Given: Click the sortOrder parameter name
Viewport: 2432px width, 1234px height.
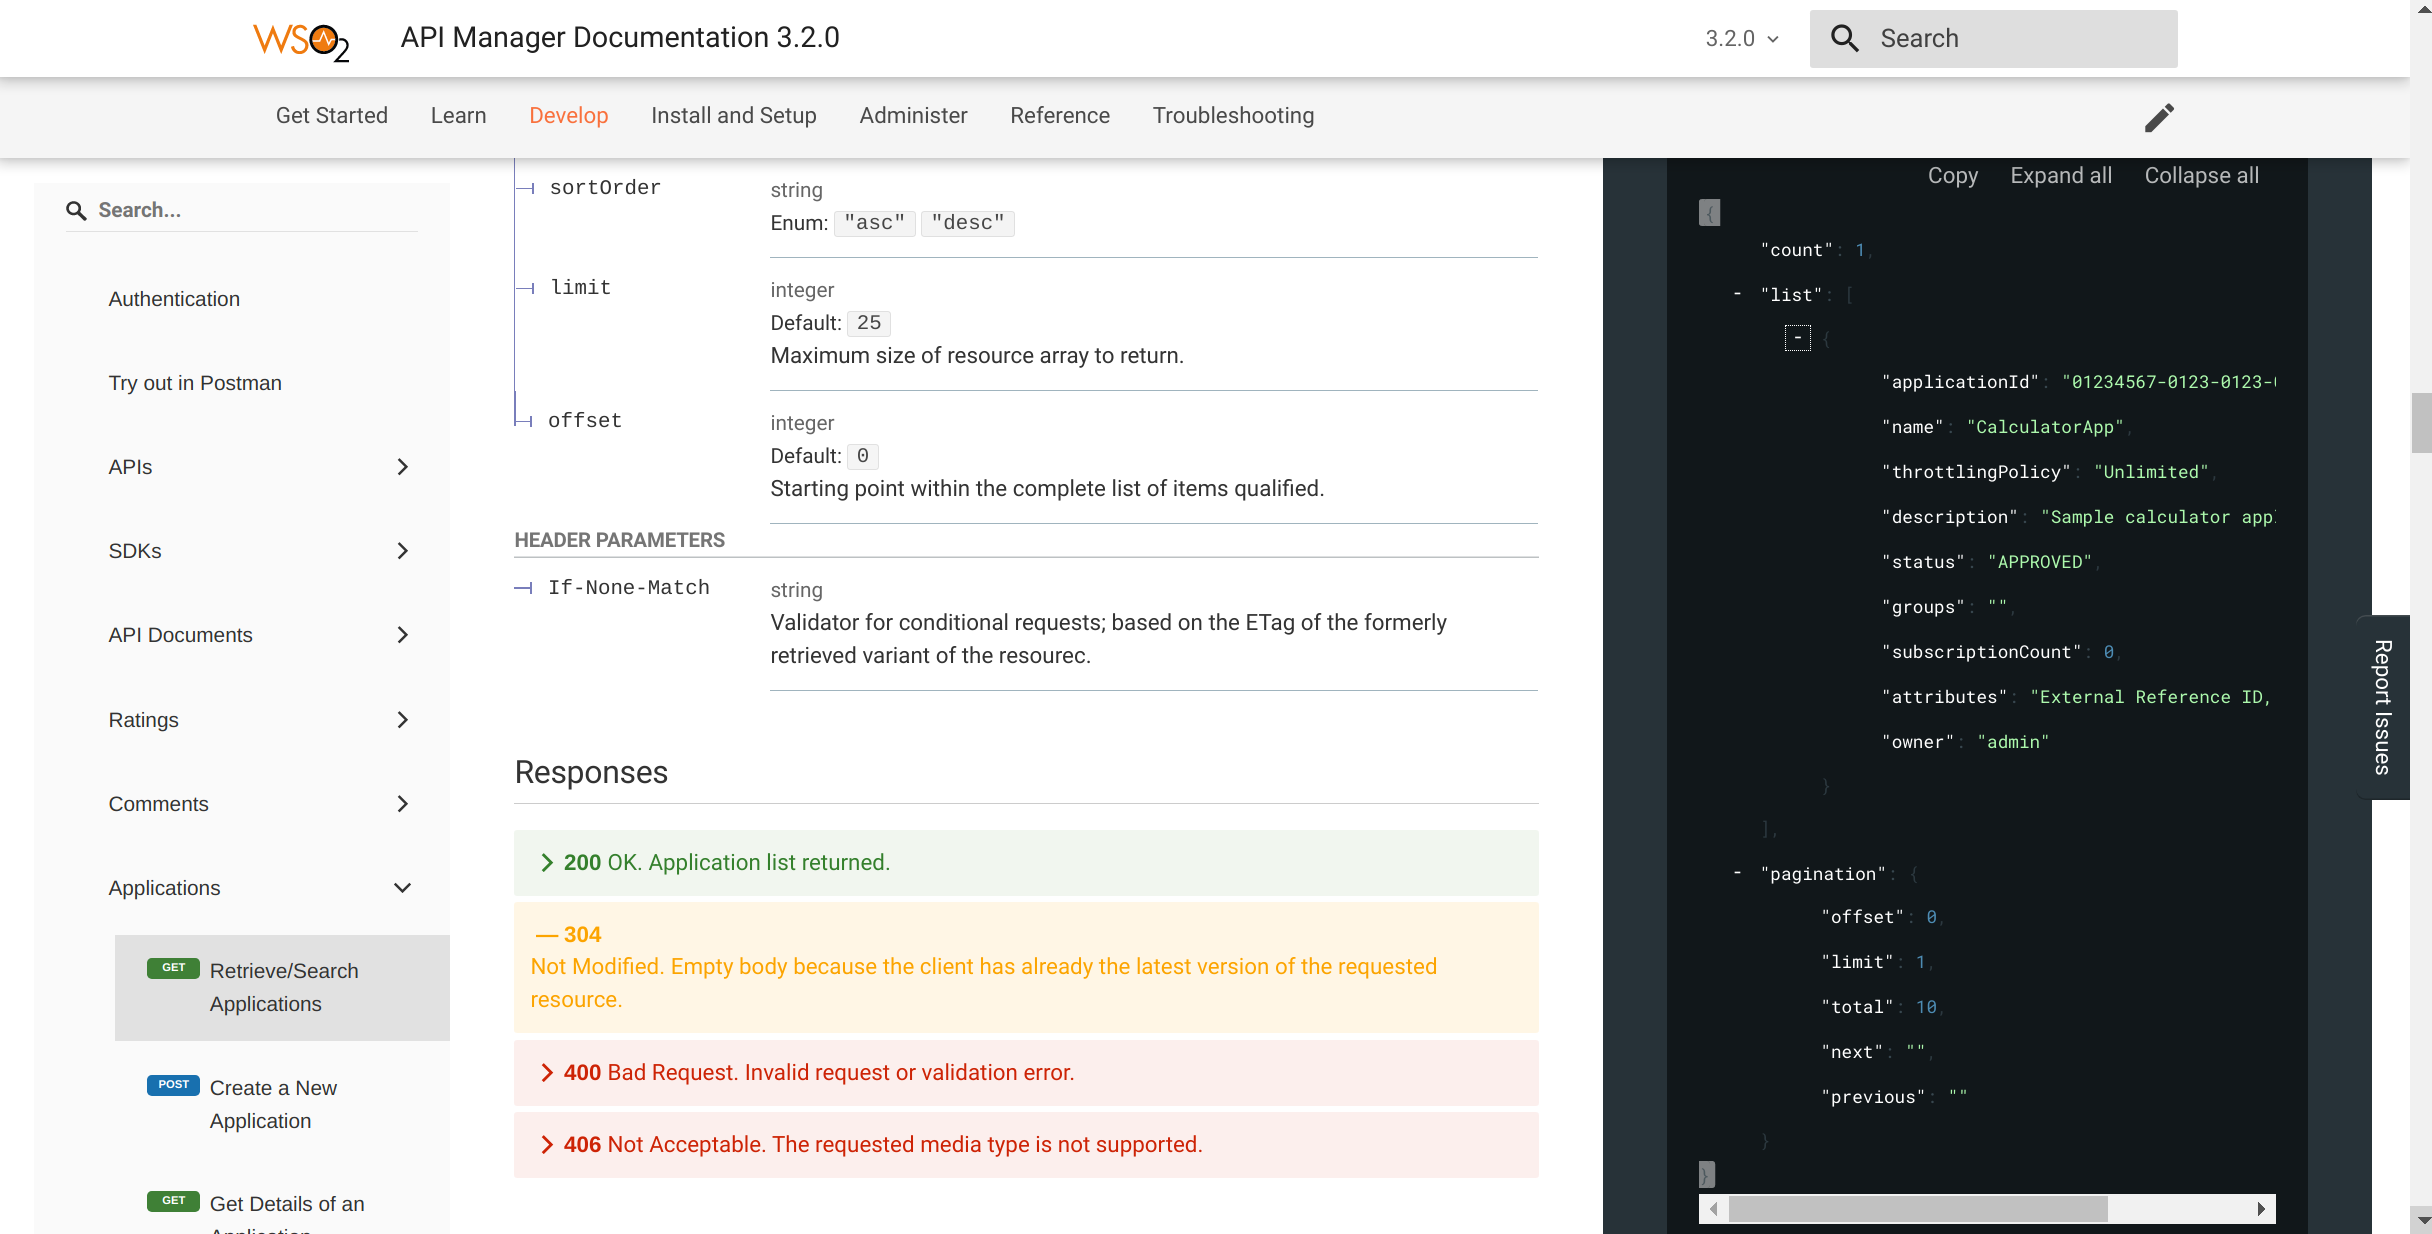Looking at the screenshot, I should coord(605,188).
